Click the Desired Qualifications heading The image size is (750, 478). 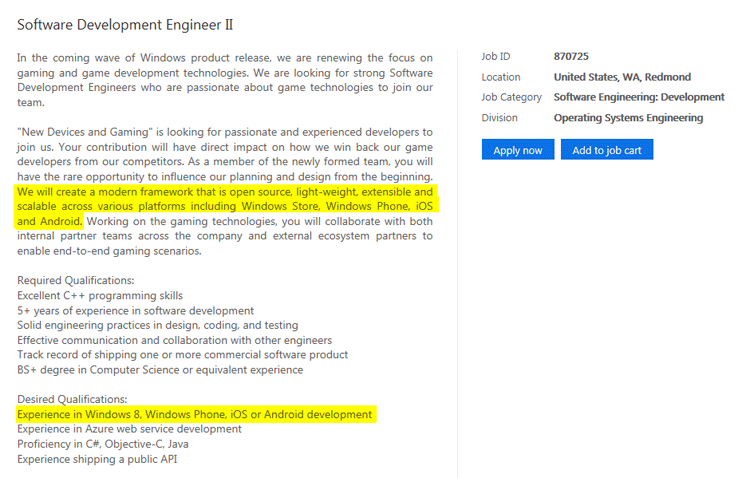point(72,400)
